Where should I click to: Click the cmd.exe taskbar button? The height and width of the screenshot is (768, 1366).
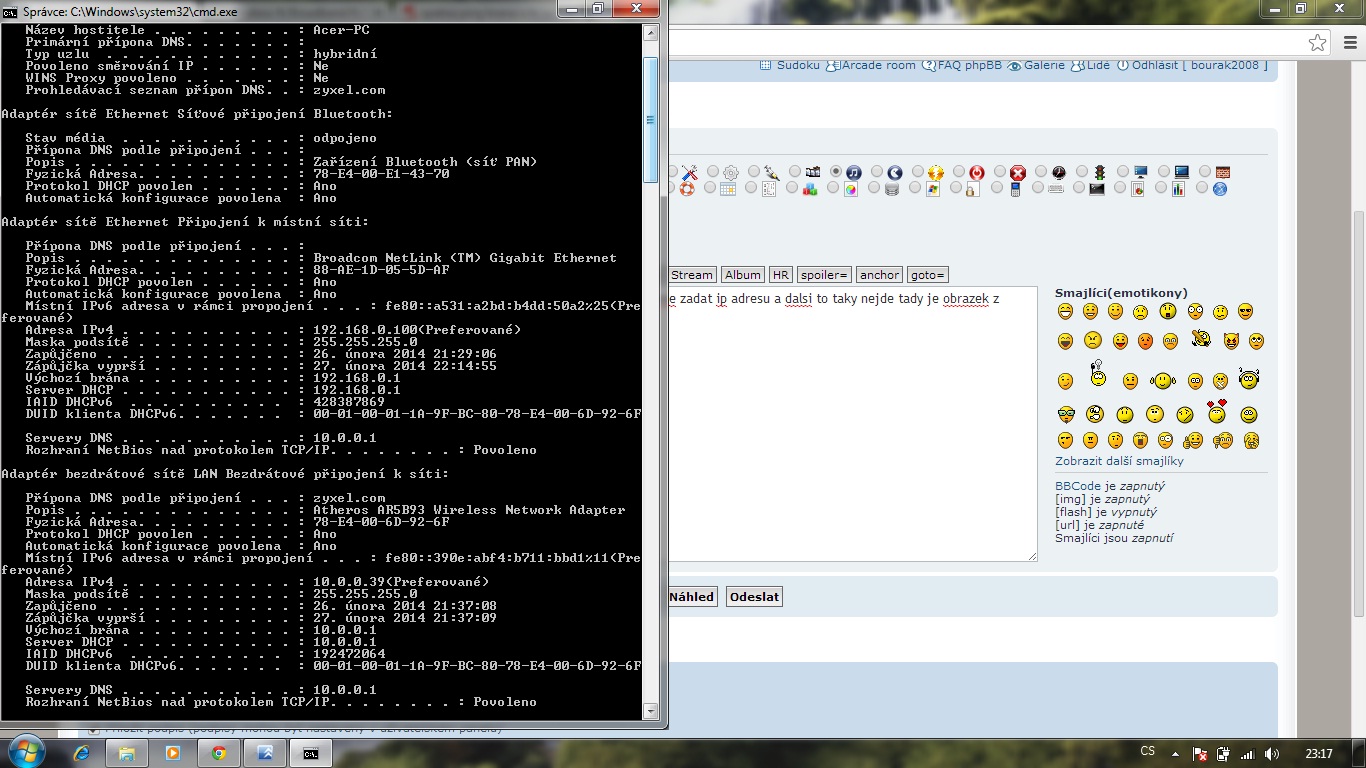[311, 753]
